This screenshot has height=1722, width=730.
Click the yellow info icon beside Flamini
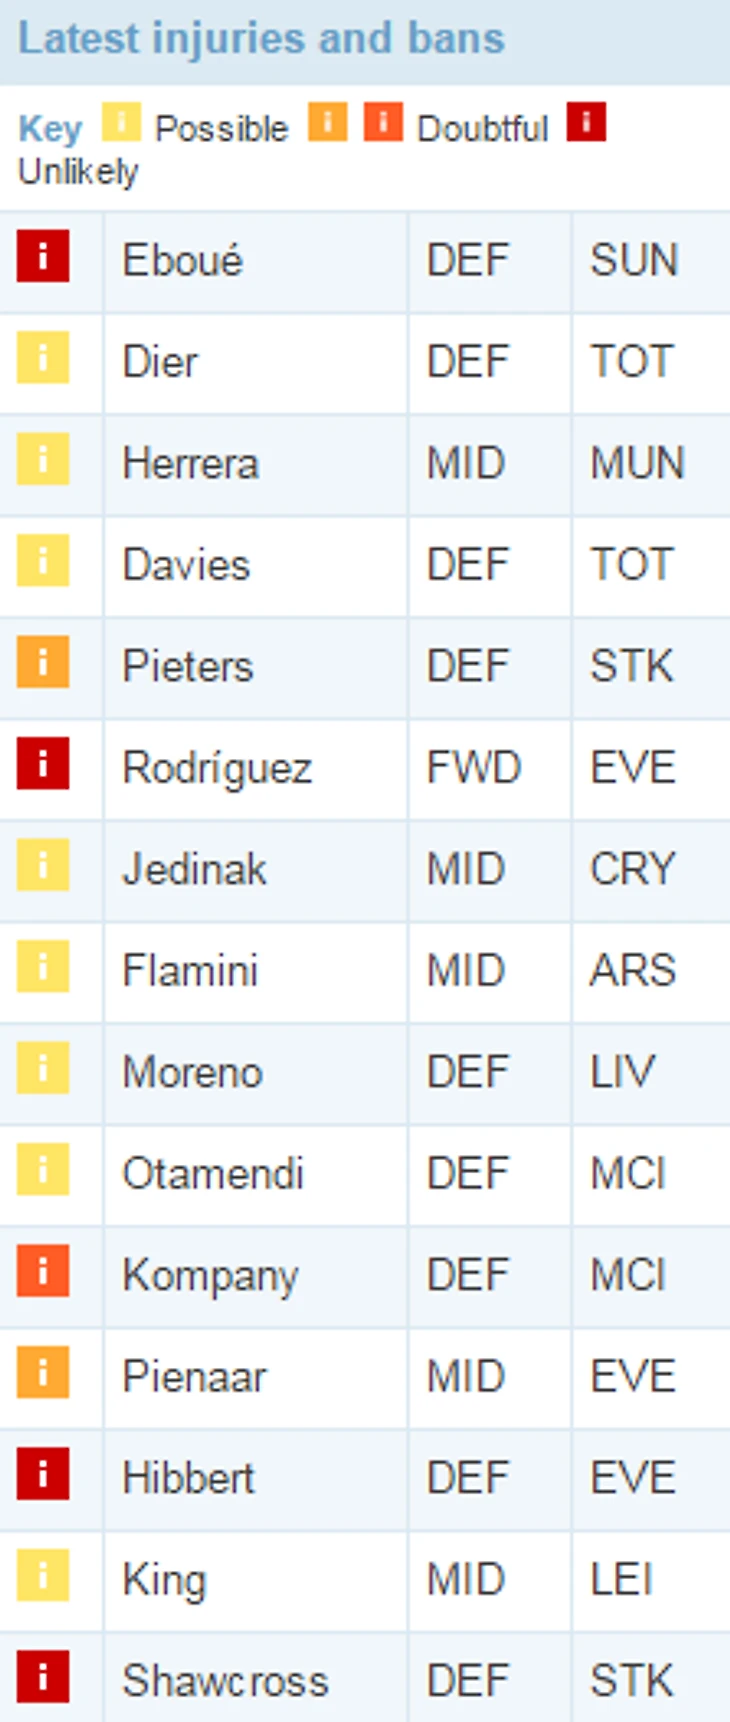click(x=43, y=967)
